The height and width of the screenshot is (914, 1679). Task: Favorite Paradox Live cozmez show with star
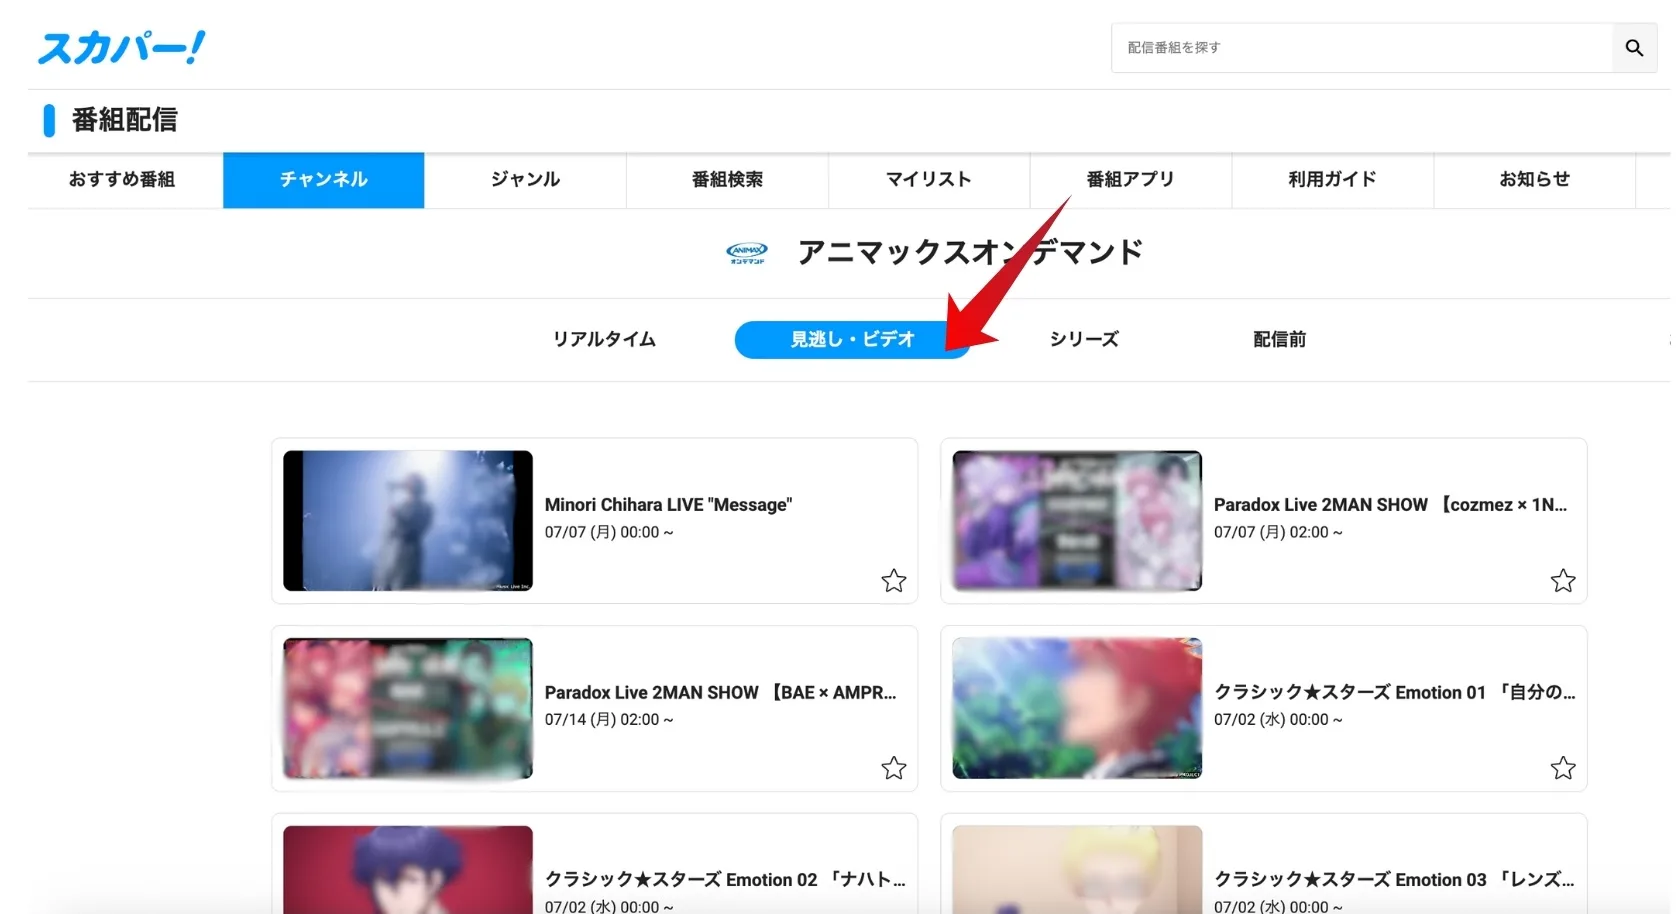click(x=1563, y=581)
